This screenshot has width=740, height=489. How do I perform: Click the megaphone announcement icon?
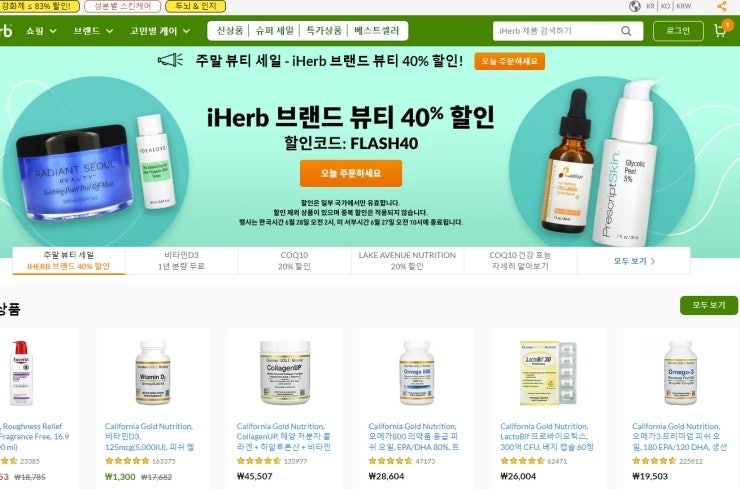click(170, 60)
